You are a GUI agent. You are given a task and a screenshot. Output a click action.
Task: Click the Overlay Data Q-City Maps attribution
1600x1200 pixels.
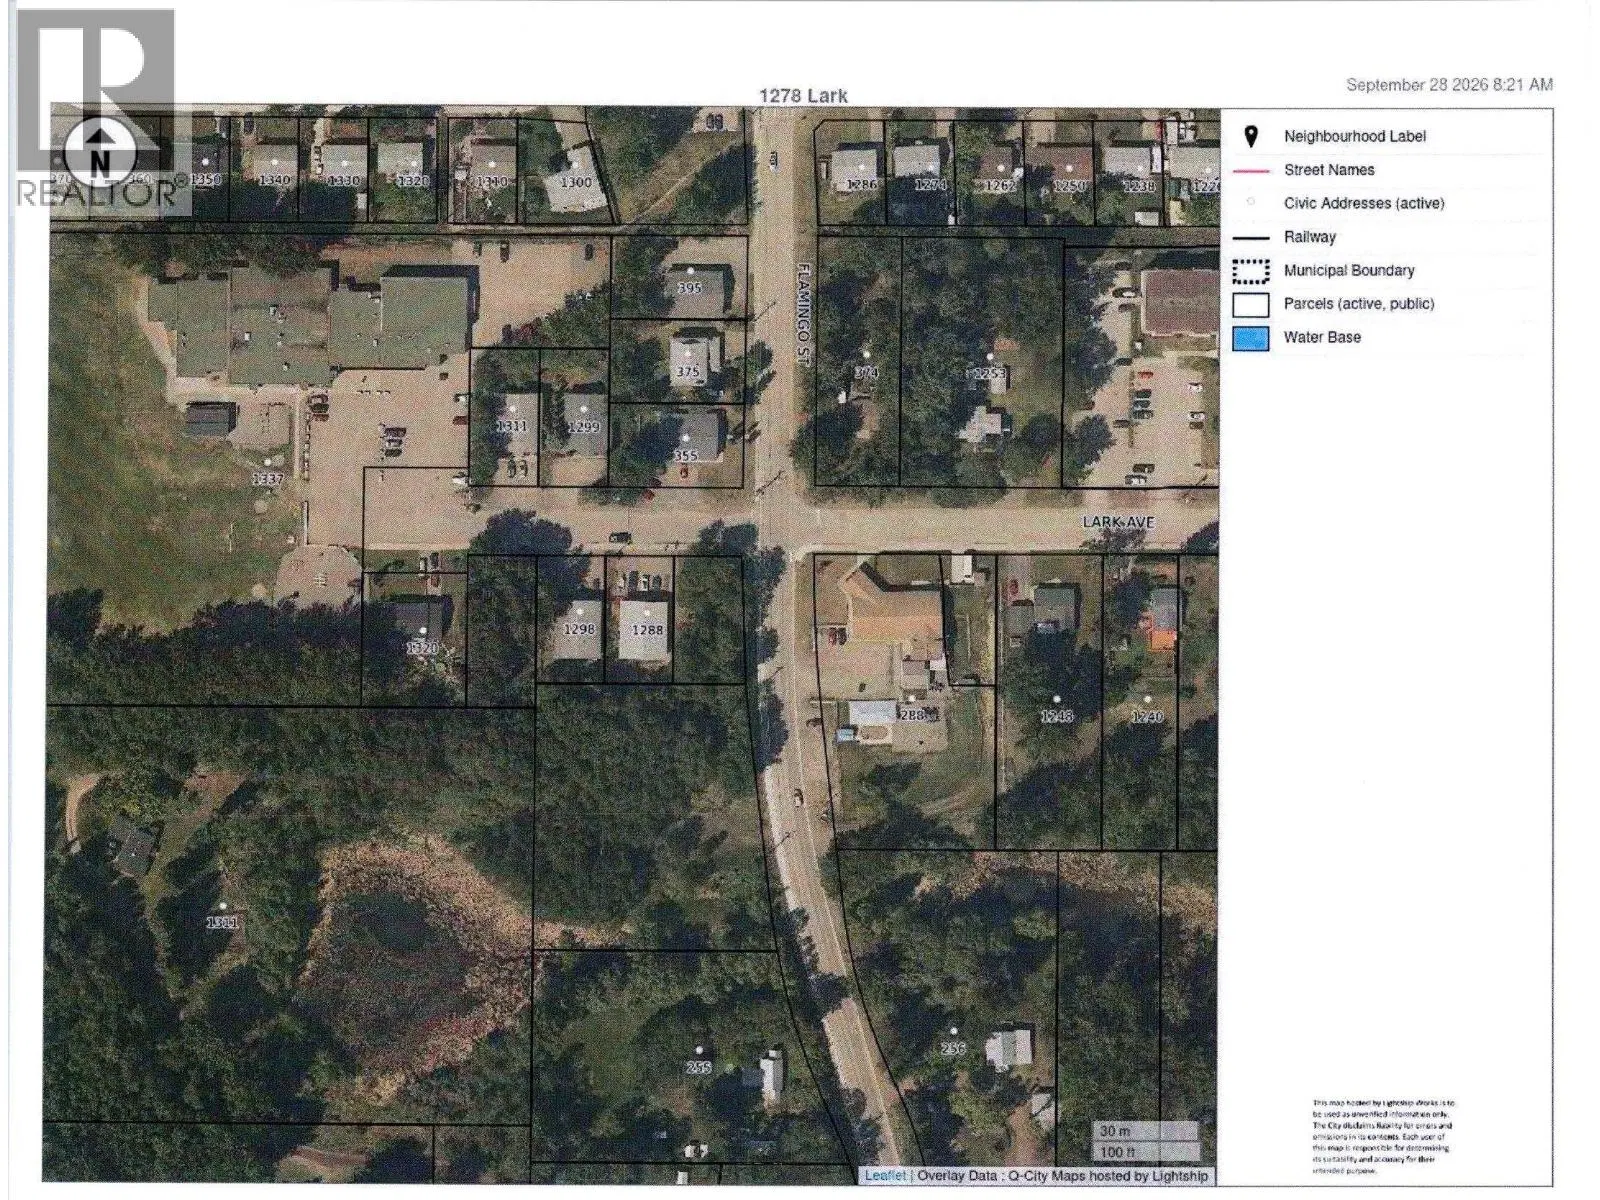click(x=1062, y=1176)
